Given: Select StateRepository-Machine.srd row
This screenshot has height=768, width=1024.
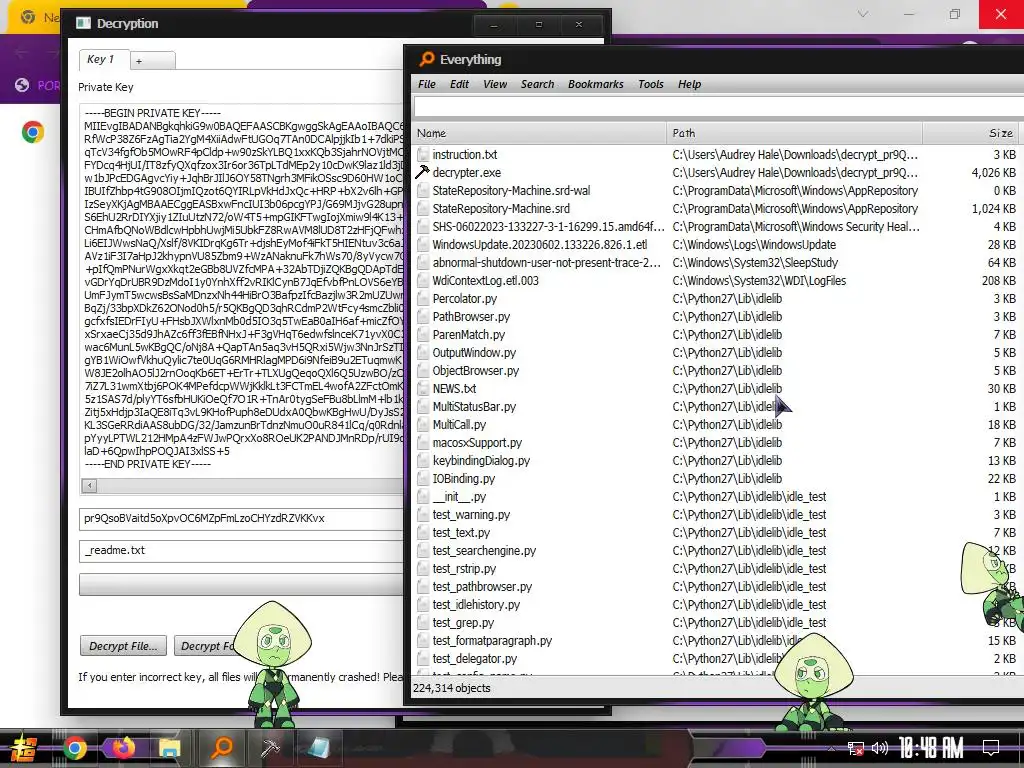Looking at the screenshot, I should tap(501, 209).
